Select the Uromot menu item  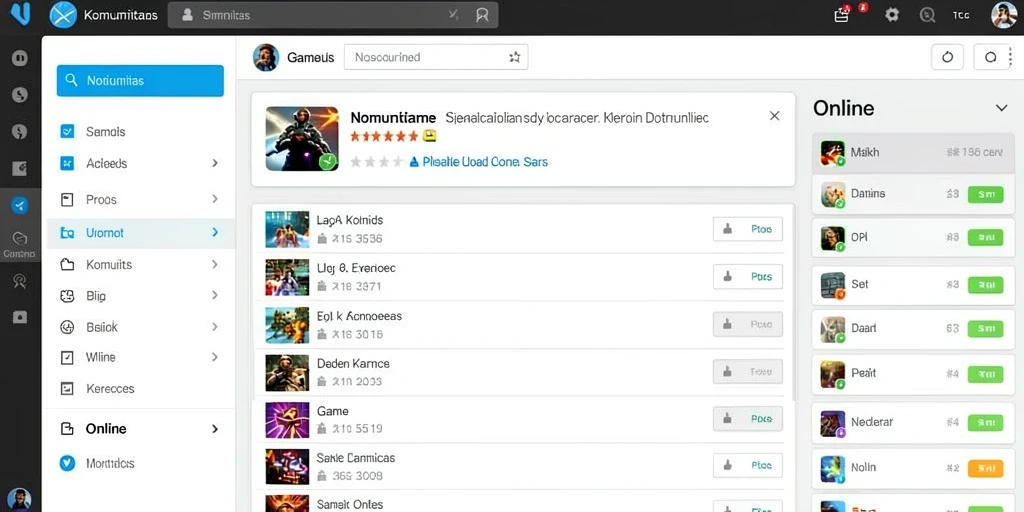click(x=141, y=233)
